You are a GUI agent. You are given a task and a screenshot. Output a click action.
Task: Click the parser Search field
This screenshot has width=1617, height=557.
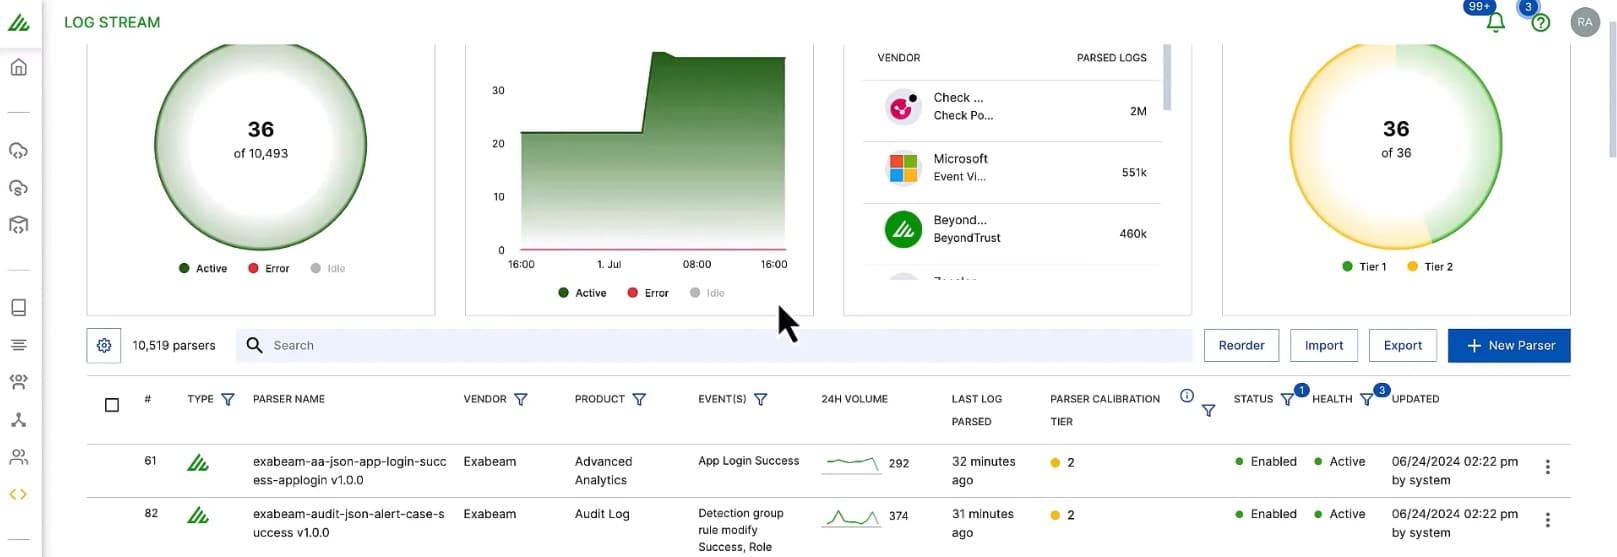(714, 345)
